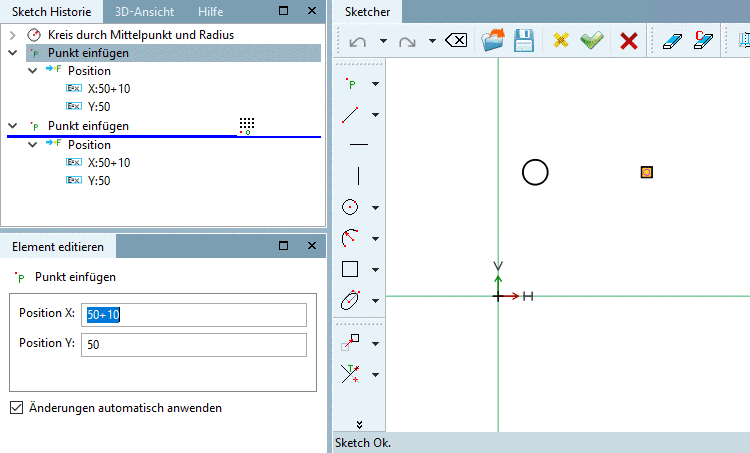
Task: Open the slot tool dropdown arrow
Action: [x=375, y=300]
